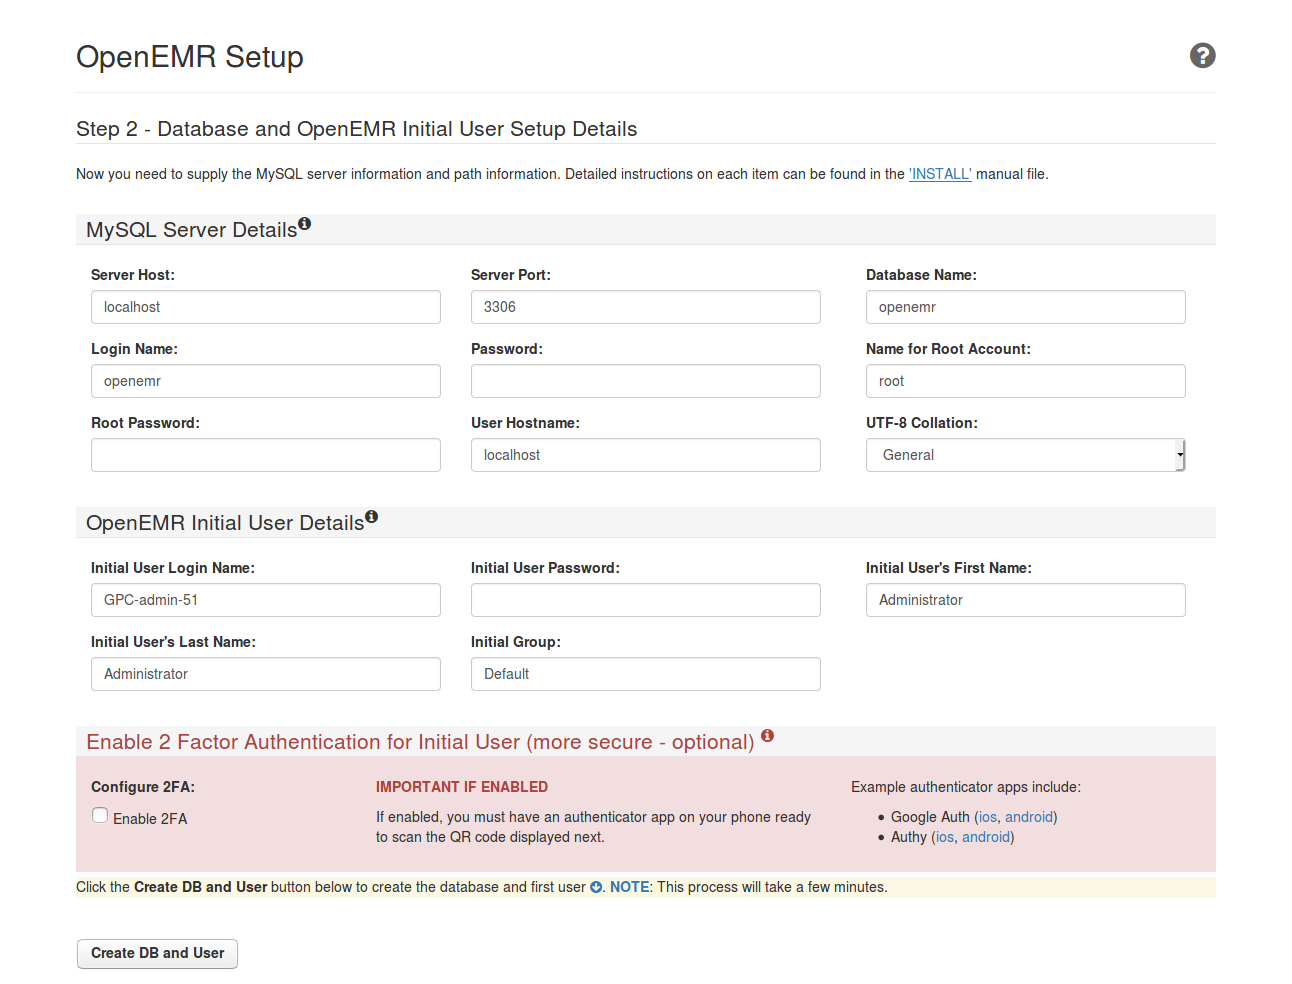This screenshot has height=984, width=1292.
Task: Click the MySQL Password field
Action: pos(645,381)
